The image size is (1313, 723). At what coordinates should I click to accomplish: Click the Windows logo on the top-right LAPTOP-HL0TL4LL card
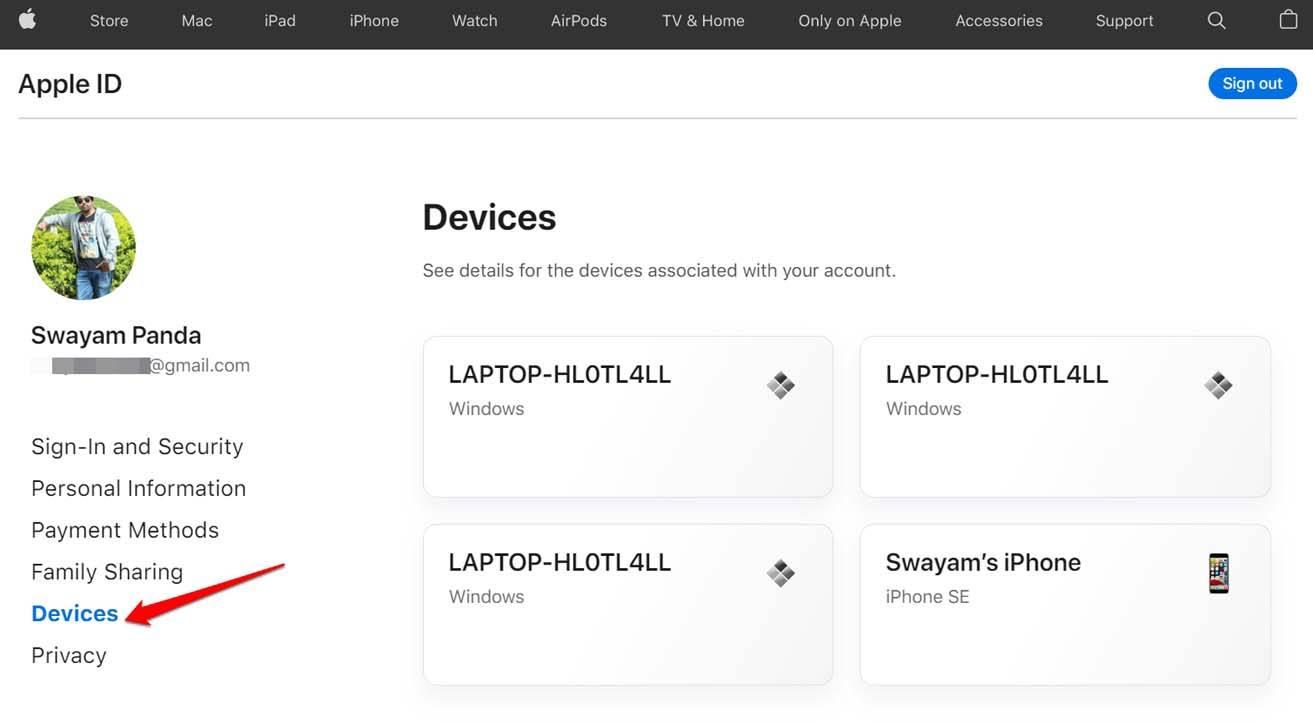(1218, 384)
